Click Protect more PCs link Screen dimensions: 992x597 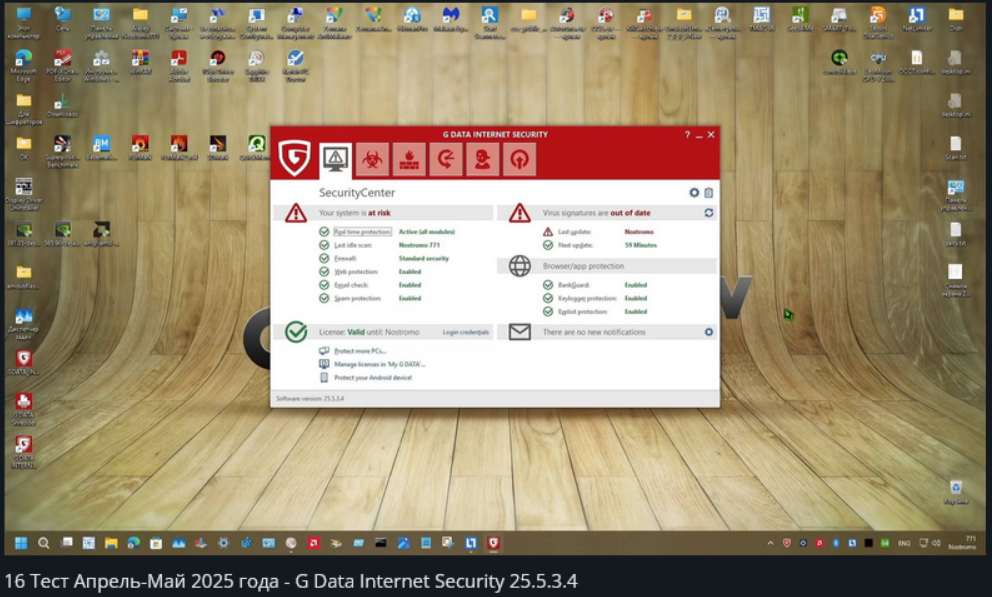pyautogui.click(x=360, y=351)
